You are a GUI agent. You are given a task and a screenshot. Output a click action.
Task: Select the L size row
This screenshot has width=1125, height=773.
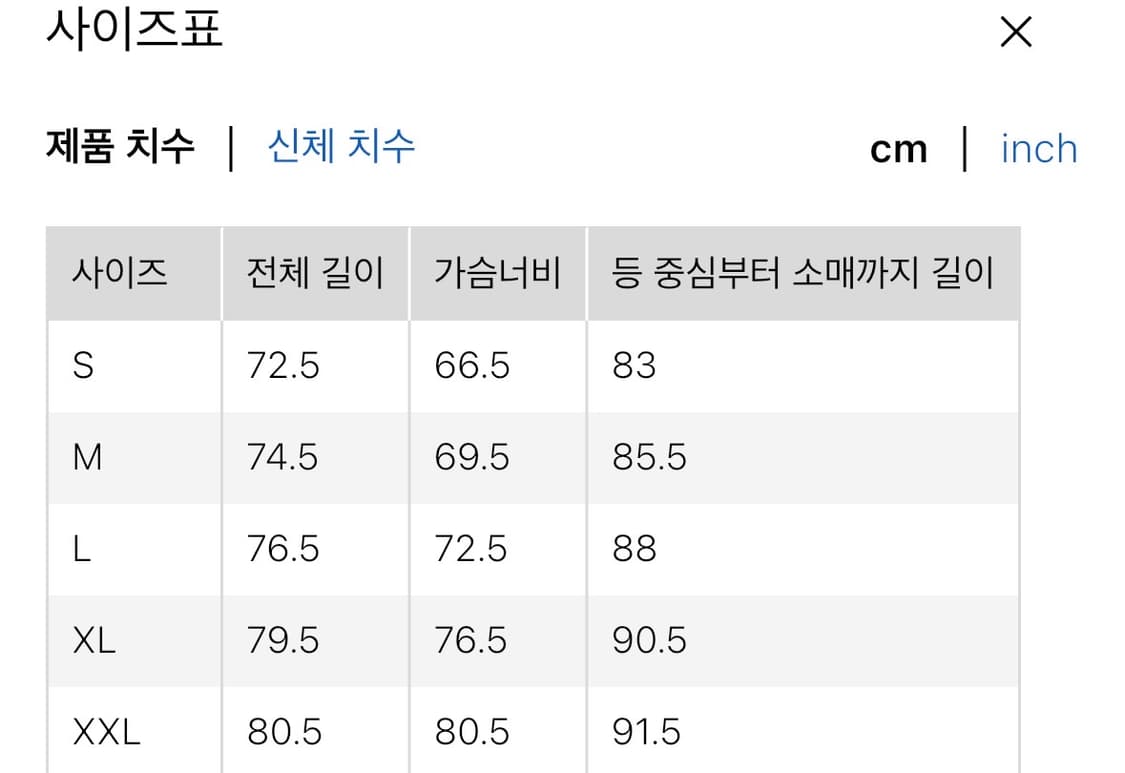point(84,548)
